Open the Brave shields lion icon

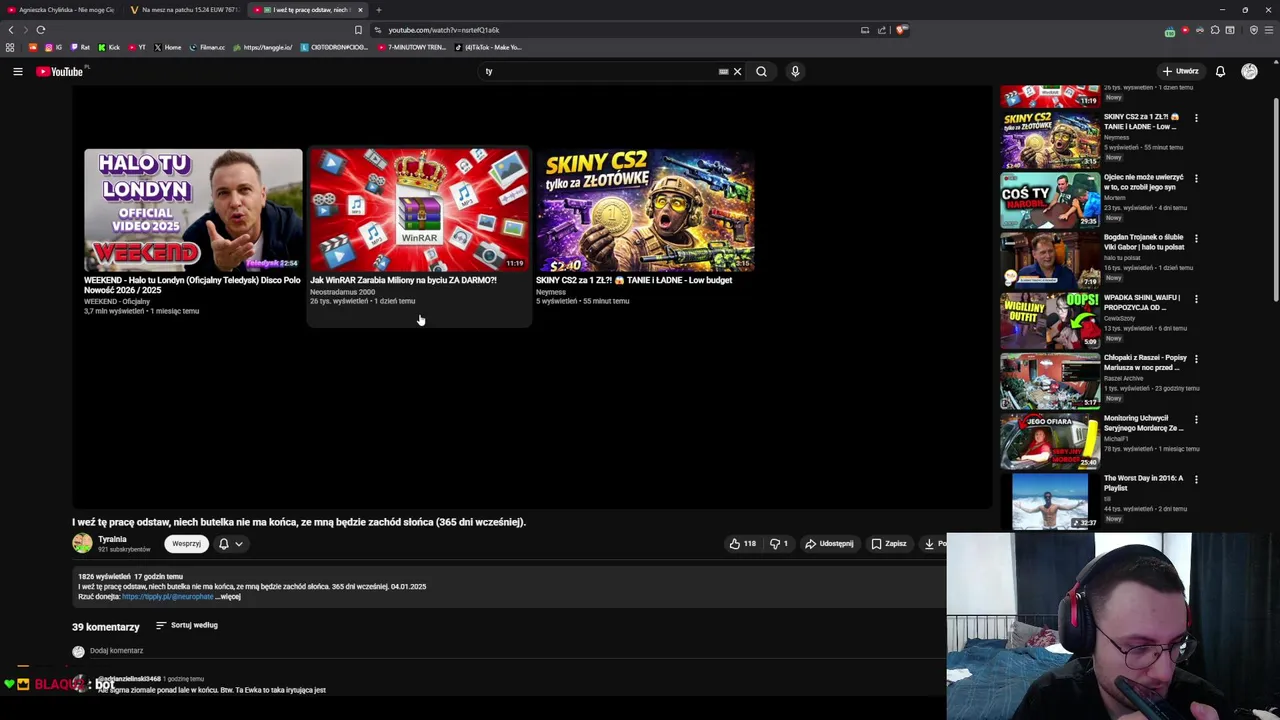point(900,30)
